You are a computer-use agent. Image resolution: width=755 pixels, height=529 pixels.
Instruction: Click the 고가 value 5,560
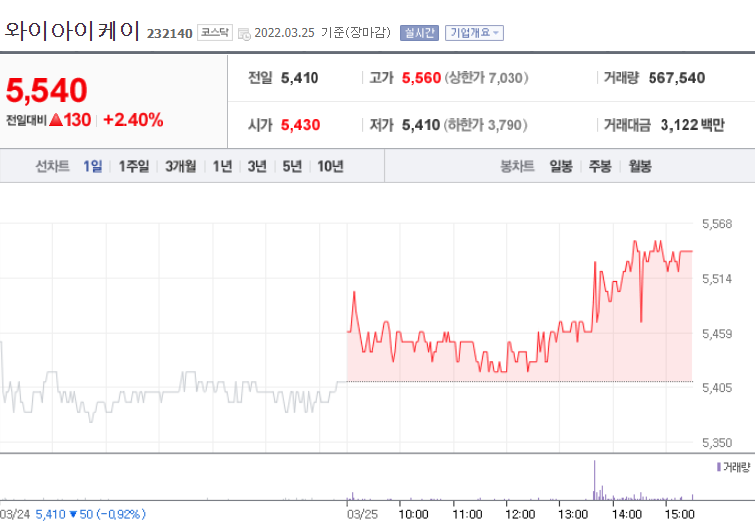(x=421, y=78)
